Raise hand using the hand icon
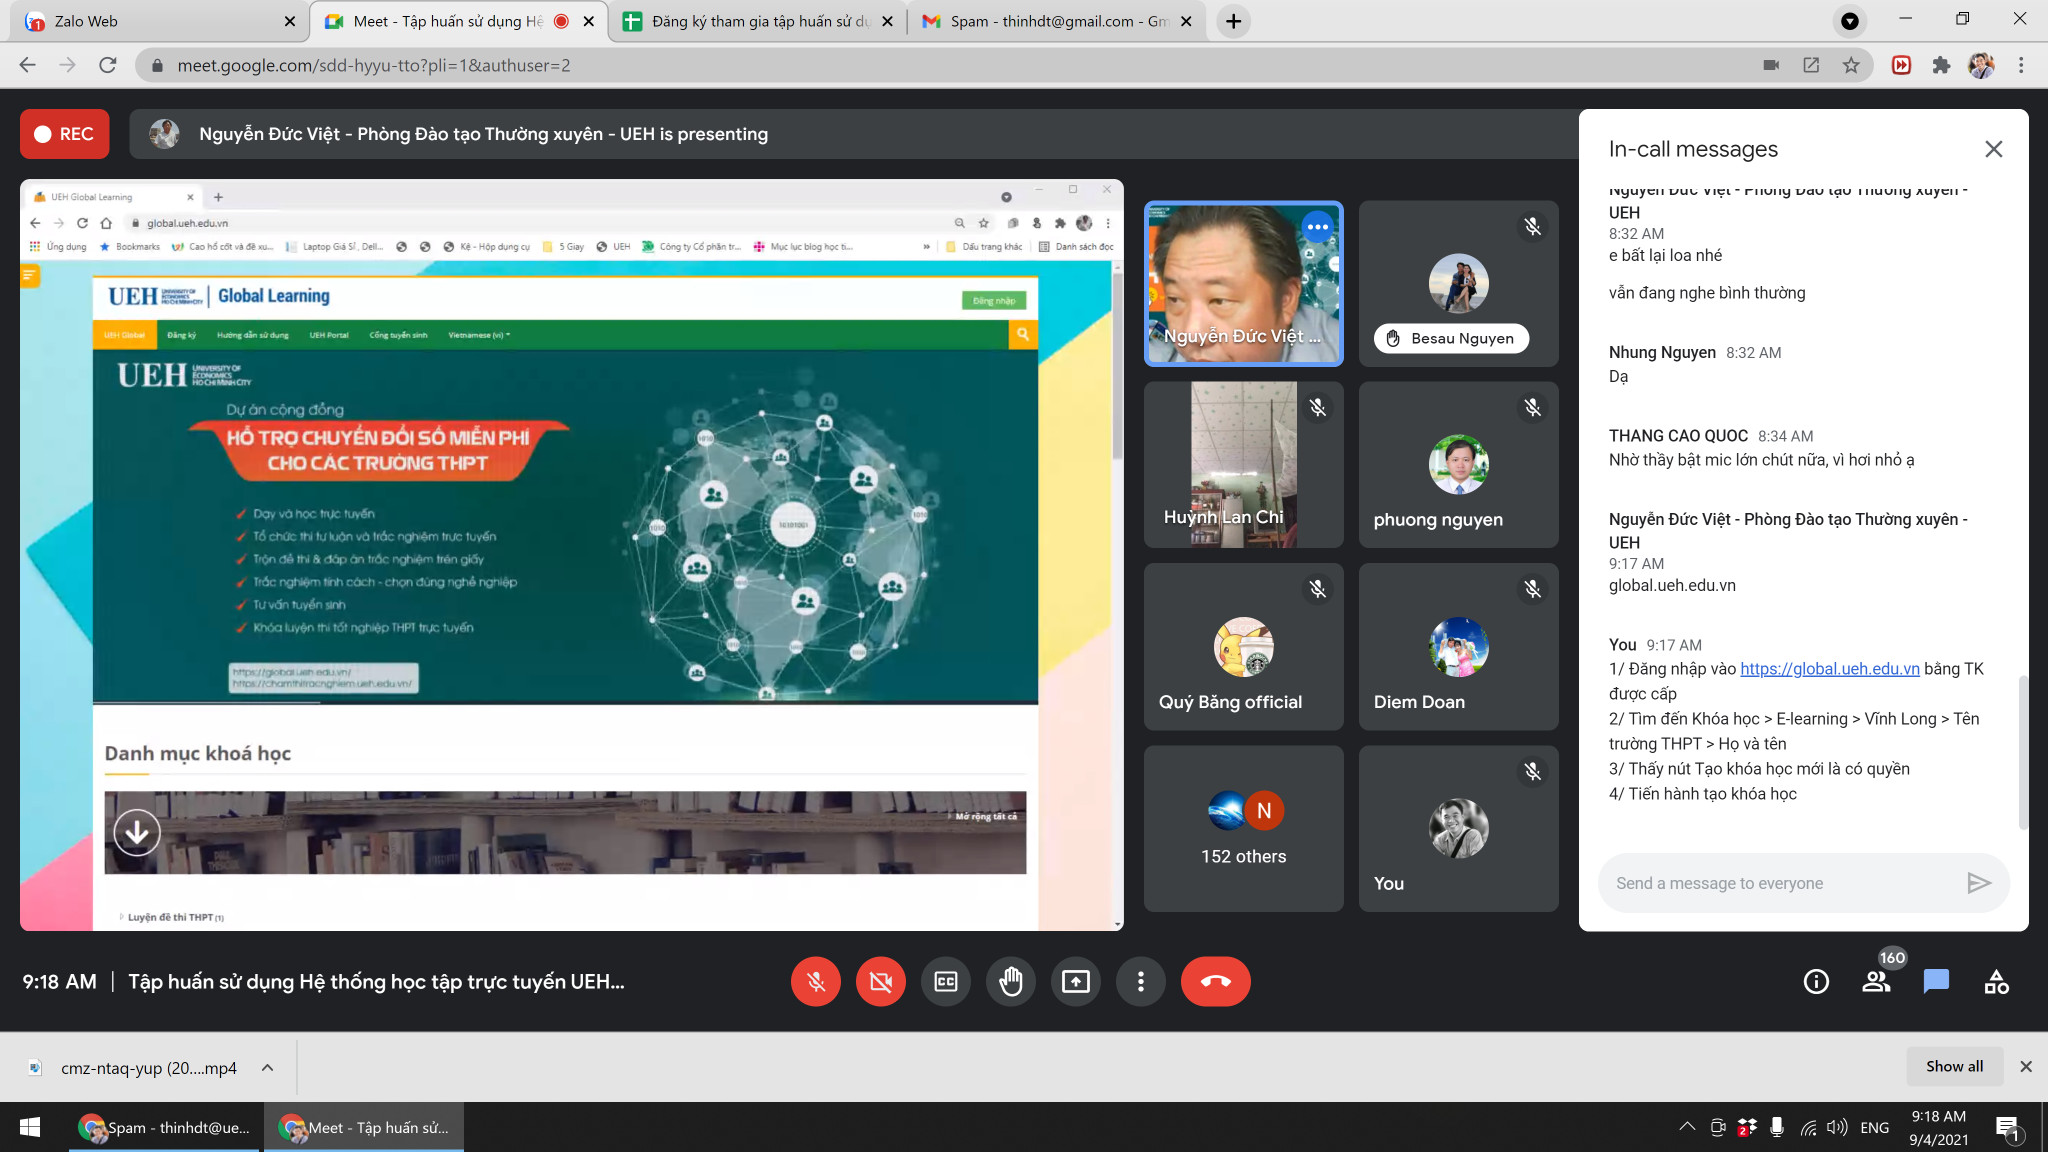 (x=1011, y=982)
